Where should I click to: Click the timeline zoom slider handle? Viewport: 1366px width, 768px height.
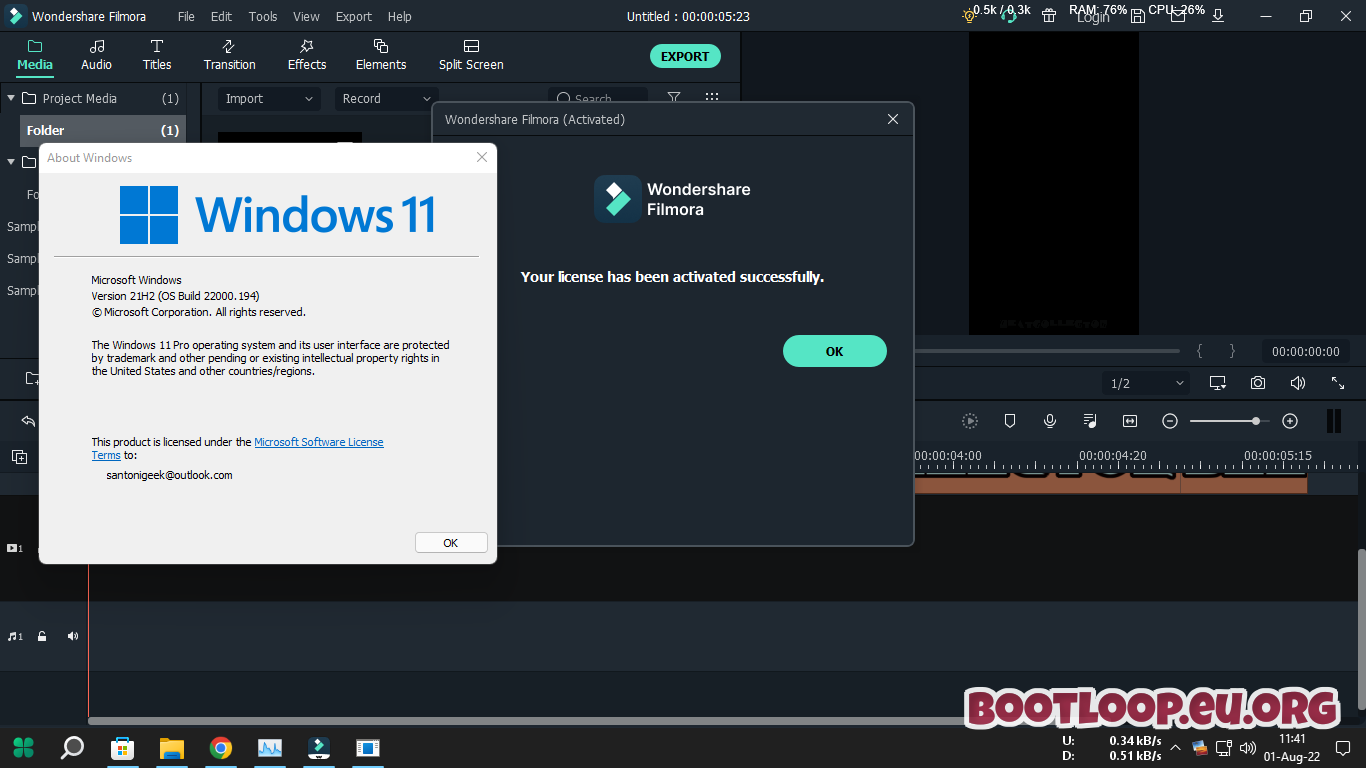(x=1256, y=421)
